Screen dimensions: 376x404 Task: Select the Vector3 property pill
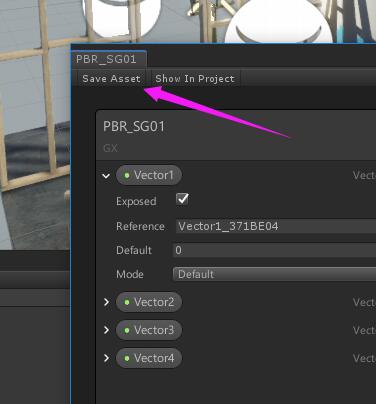(149, 330)
